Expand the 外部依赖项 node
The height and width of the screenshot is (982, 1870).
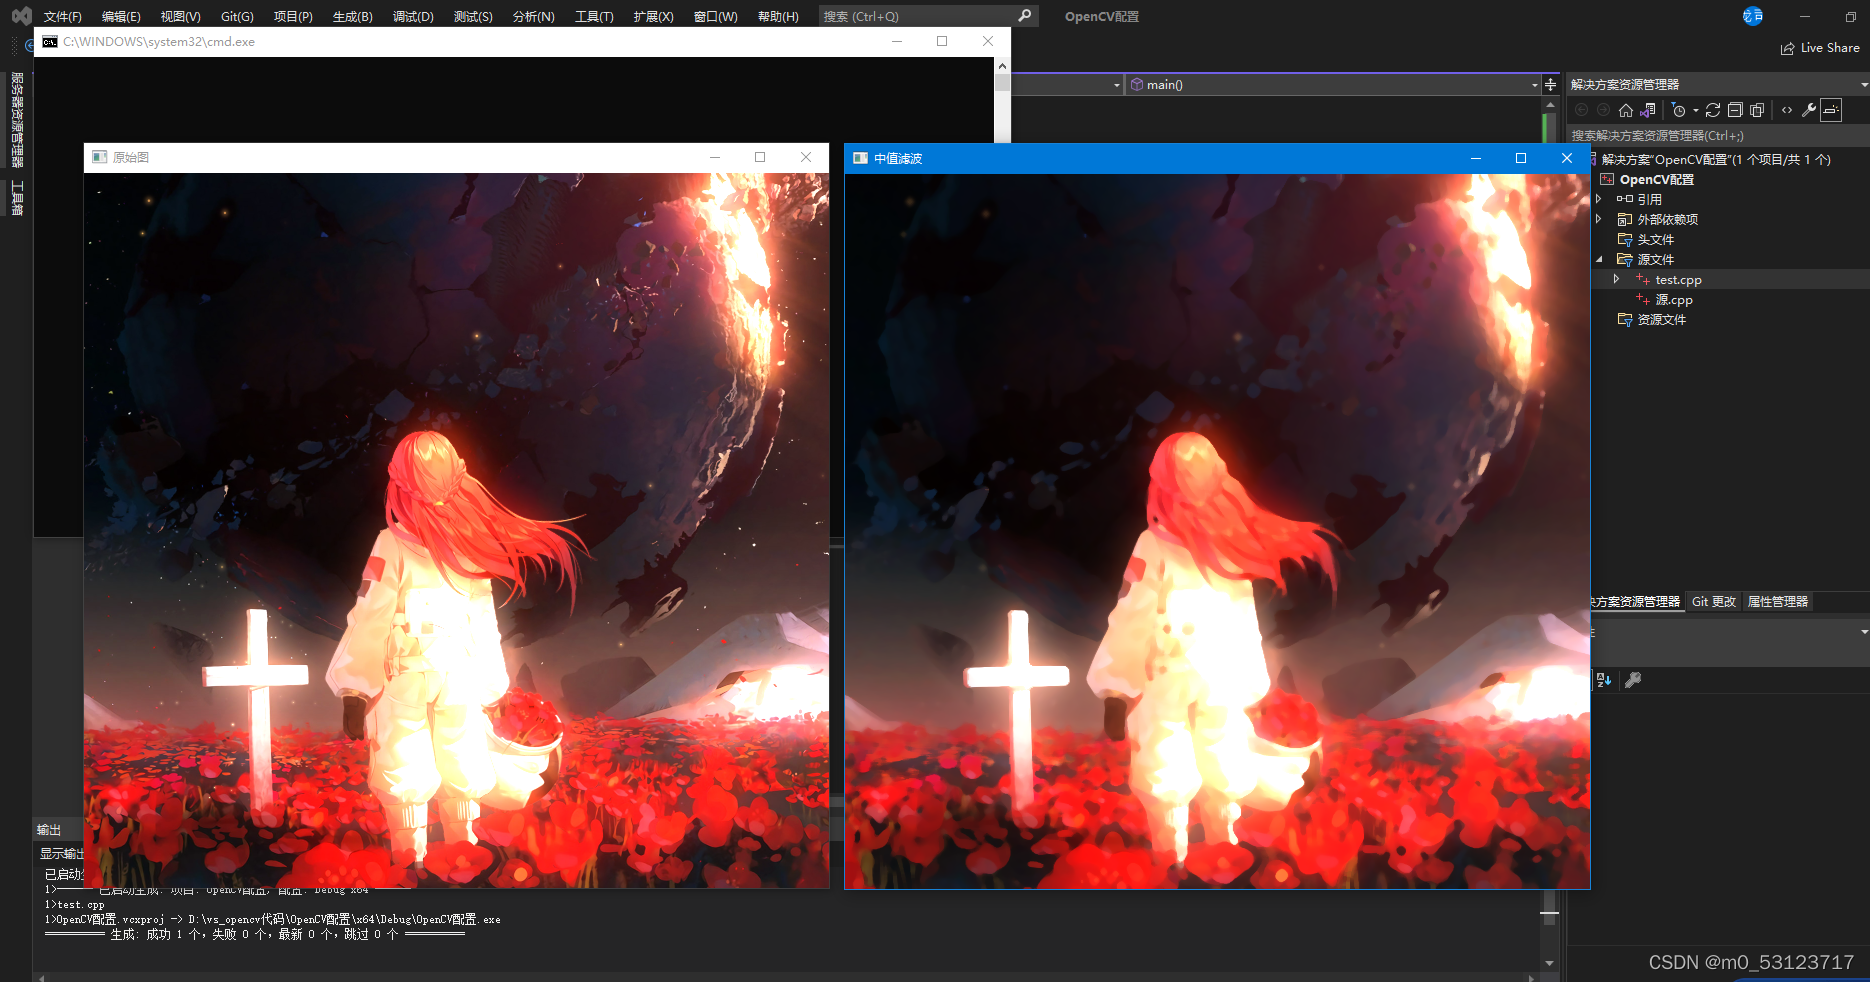[x=1599, y=220]
